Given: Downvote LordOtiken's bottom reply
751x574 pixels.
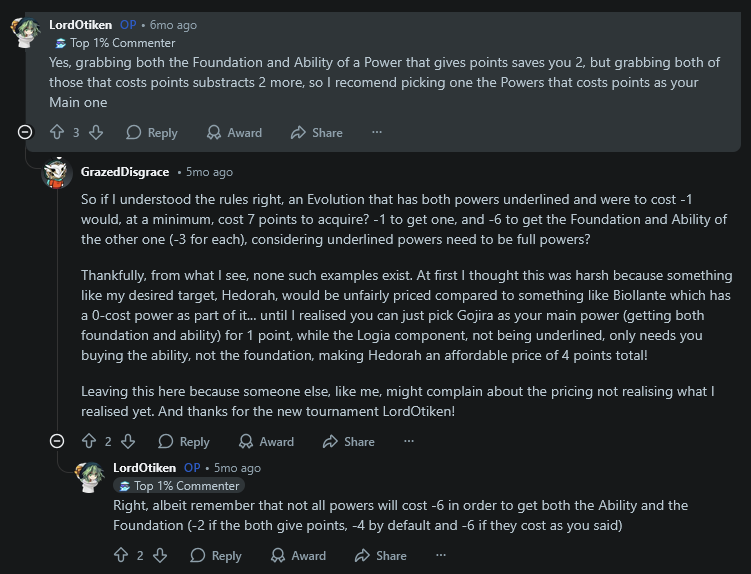Looking at the screenshot, I should [x=160, y=555].
